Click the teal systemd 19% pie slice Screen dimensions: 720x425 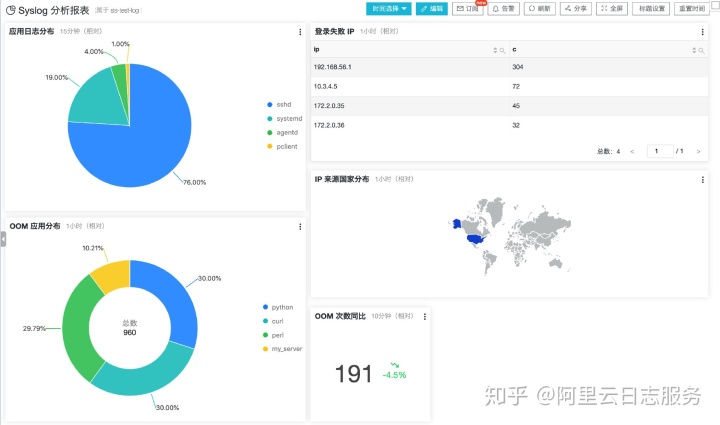pyautogui.click(x=99, y=101)
